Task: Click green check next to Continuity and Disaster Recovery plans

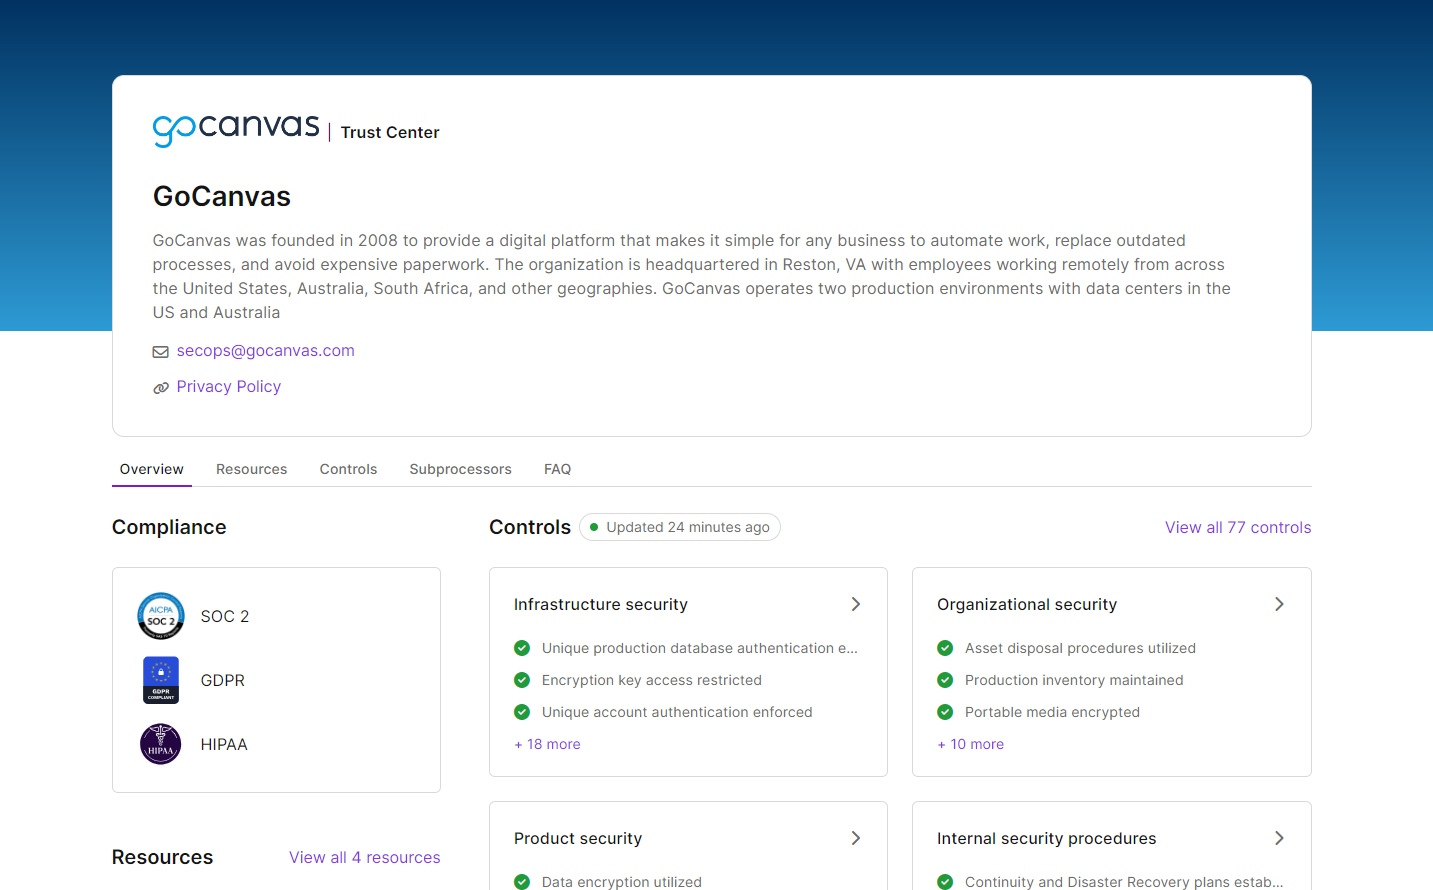Action: click(x=945, y=882)
